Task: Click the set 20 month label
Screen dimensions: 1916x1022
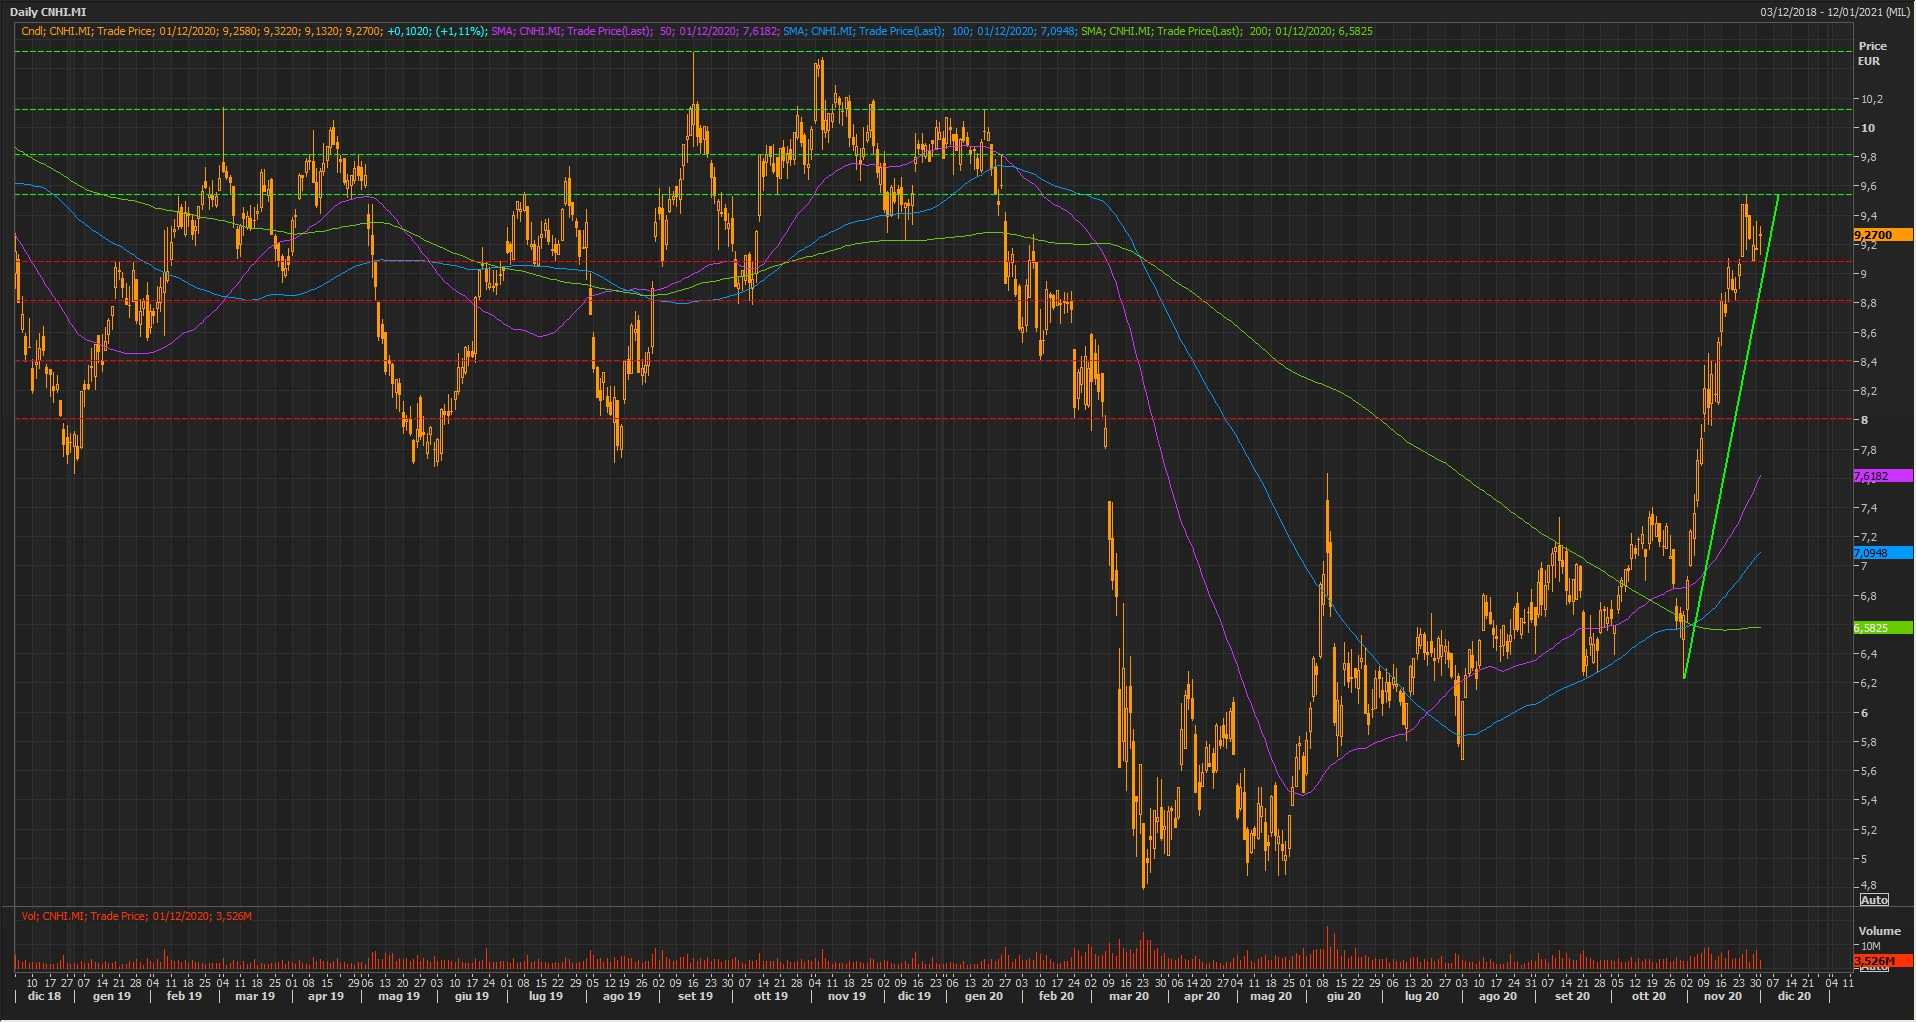Action: click(1572, 997)
